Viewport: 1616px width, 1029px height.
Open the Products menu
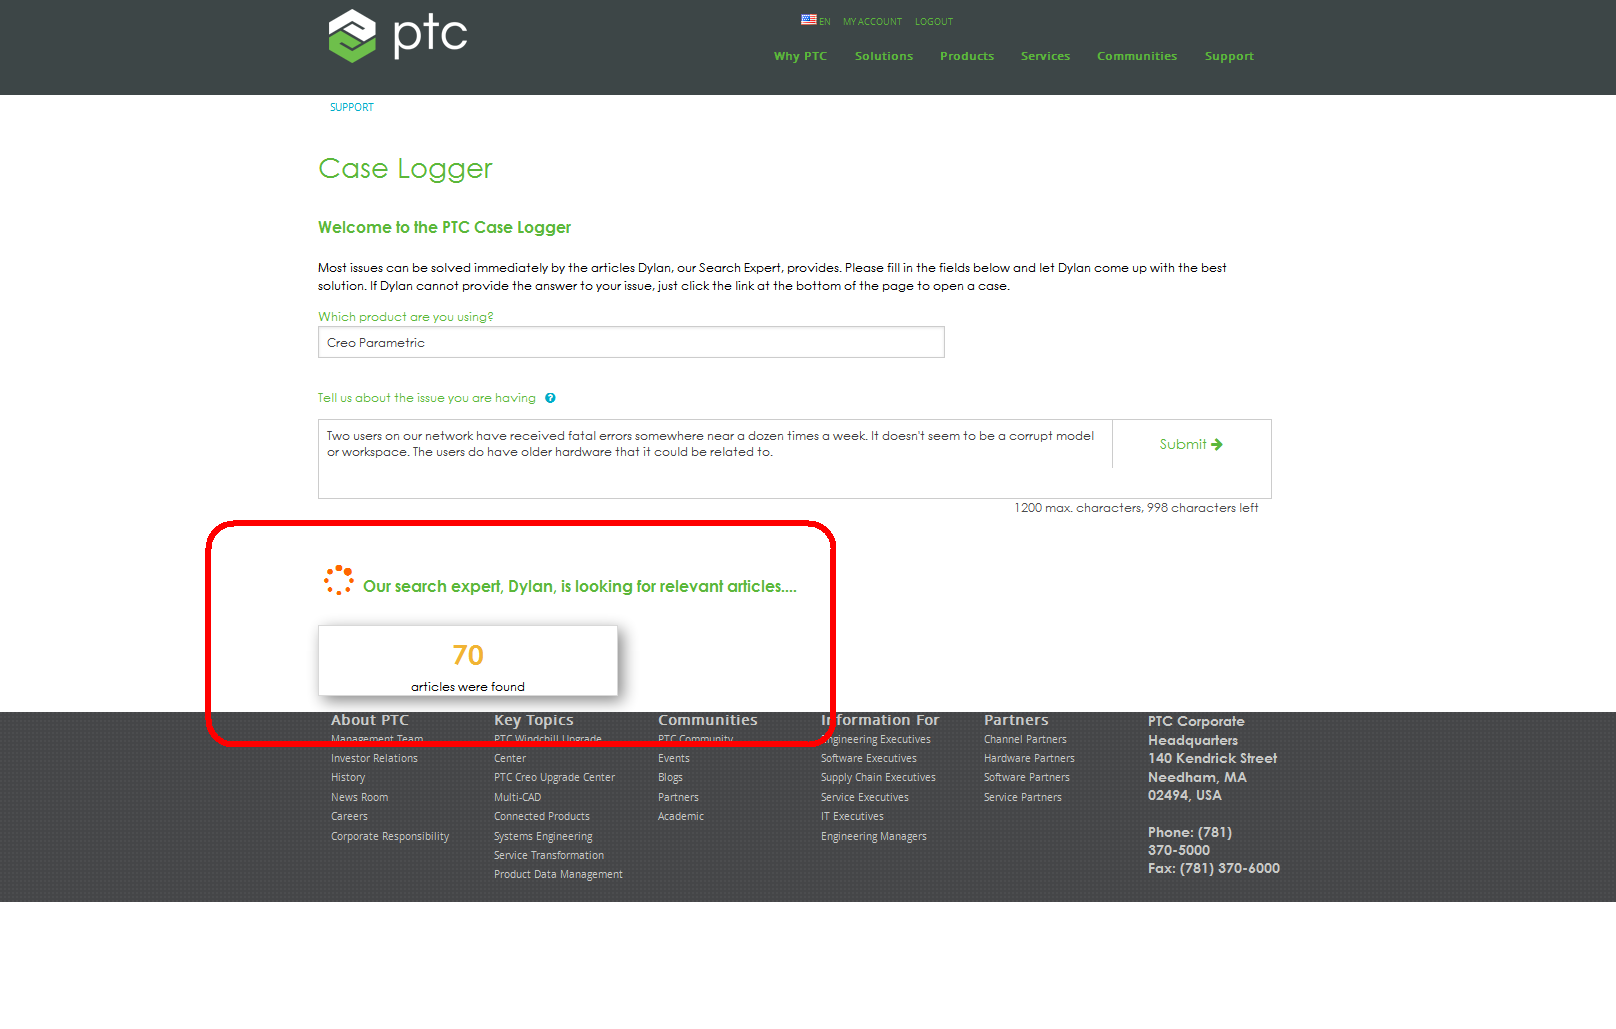point(967,56)
